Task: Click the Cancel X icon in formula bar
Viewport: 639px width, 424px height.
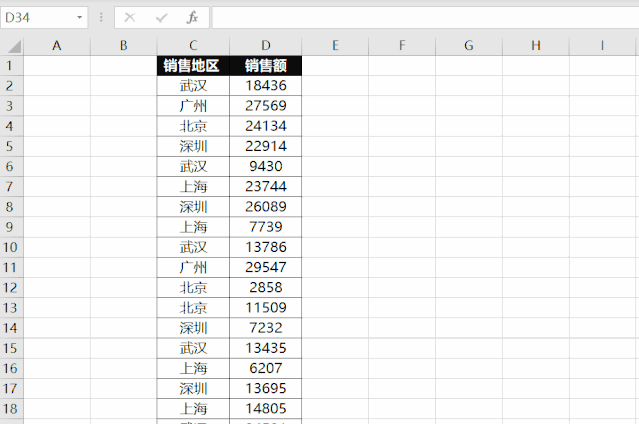Action: coord(130,18)
